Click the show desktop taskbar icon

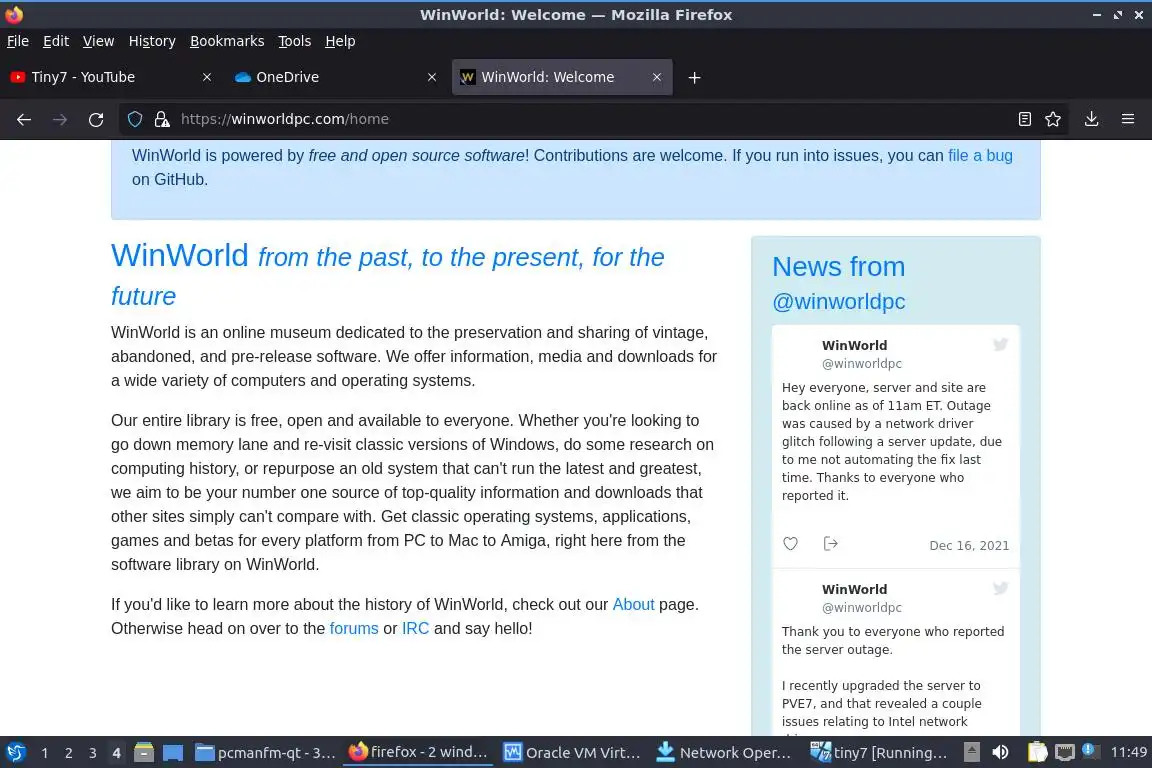click(x=173, y=753)
